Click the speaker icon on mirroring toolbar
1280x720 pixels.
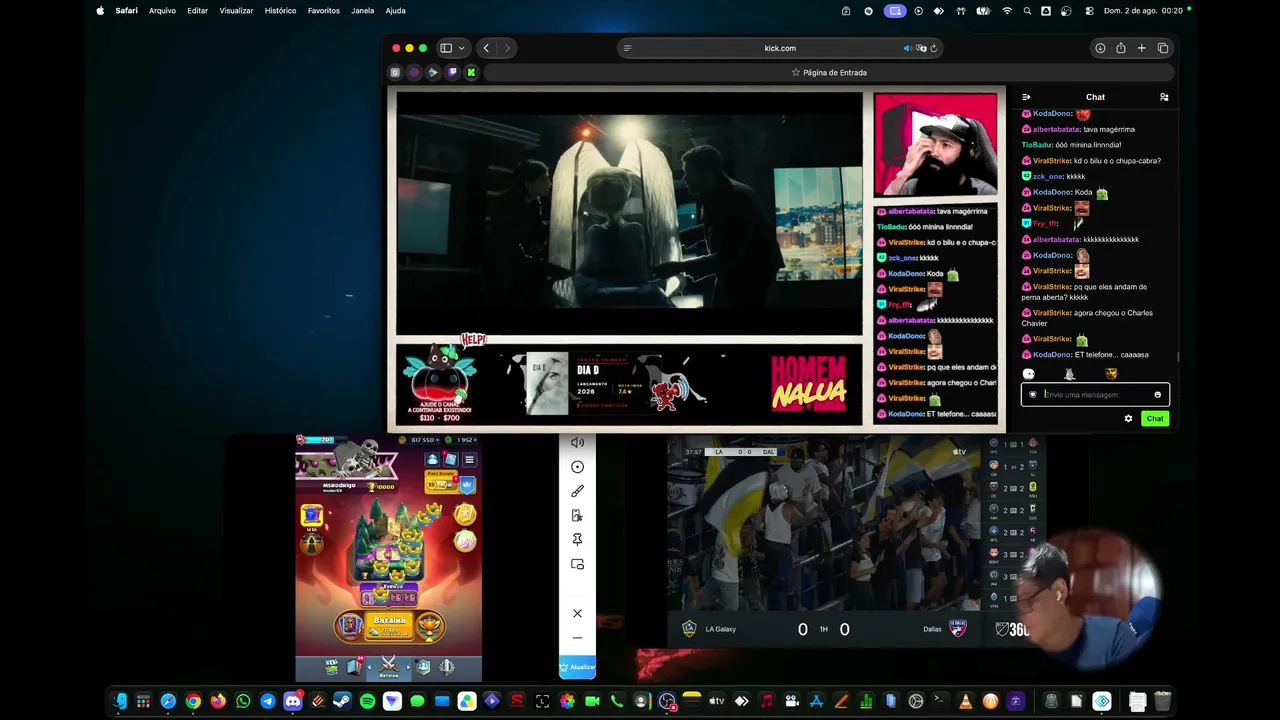577,443
